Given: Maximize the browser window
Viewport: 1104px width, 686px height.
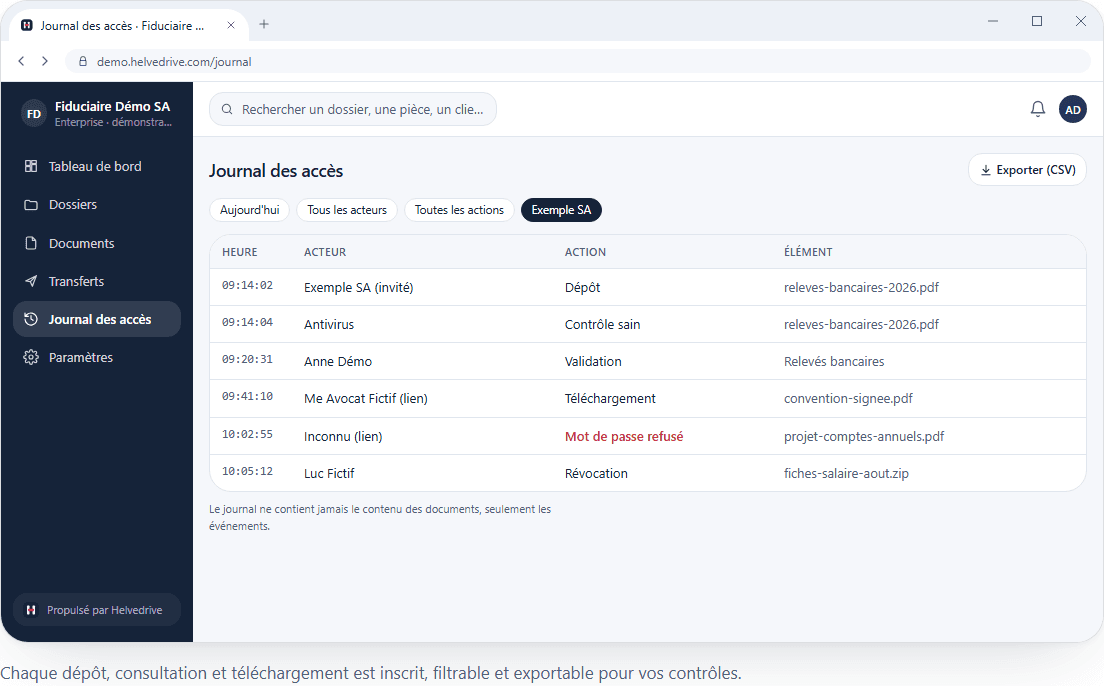Looking at the screenshot, I should 1036,21.
